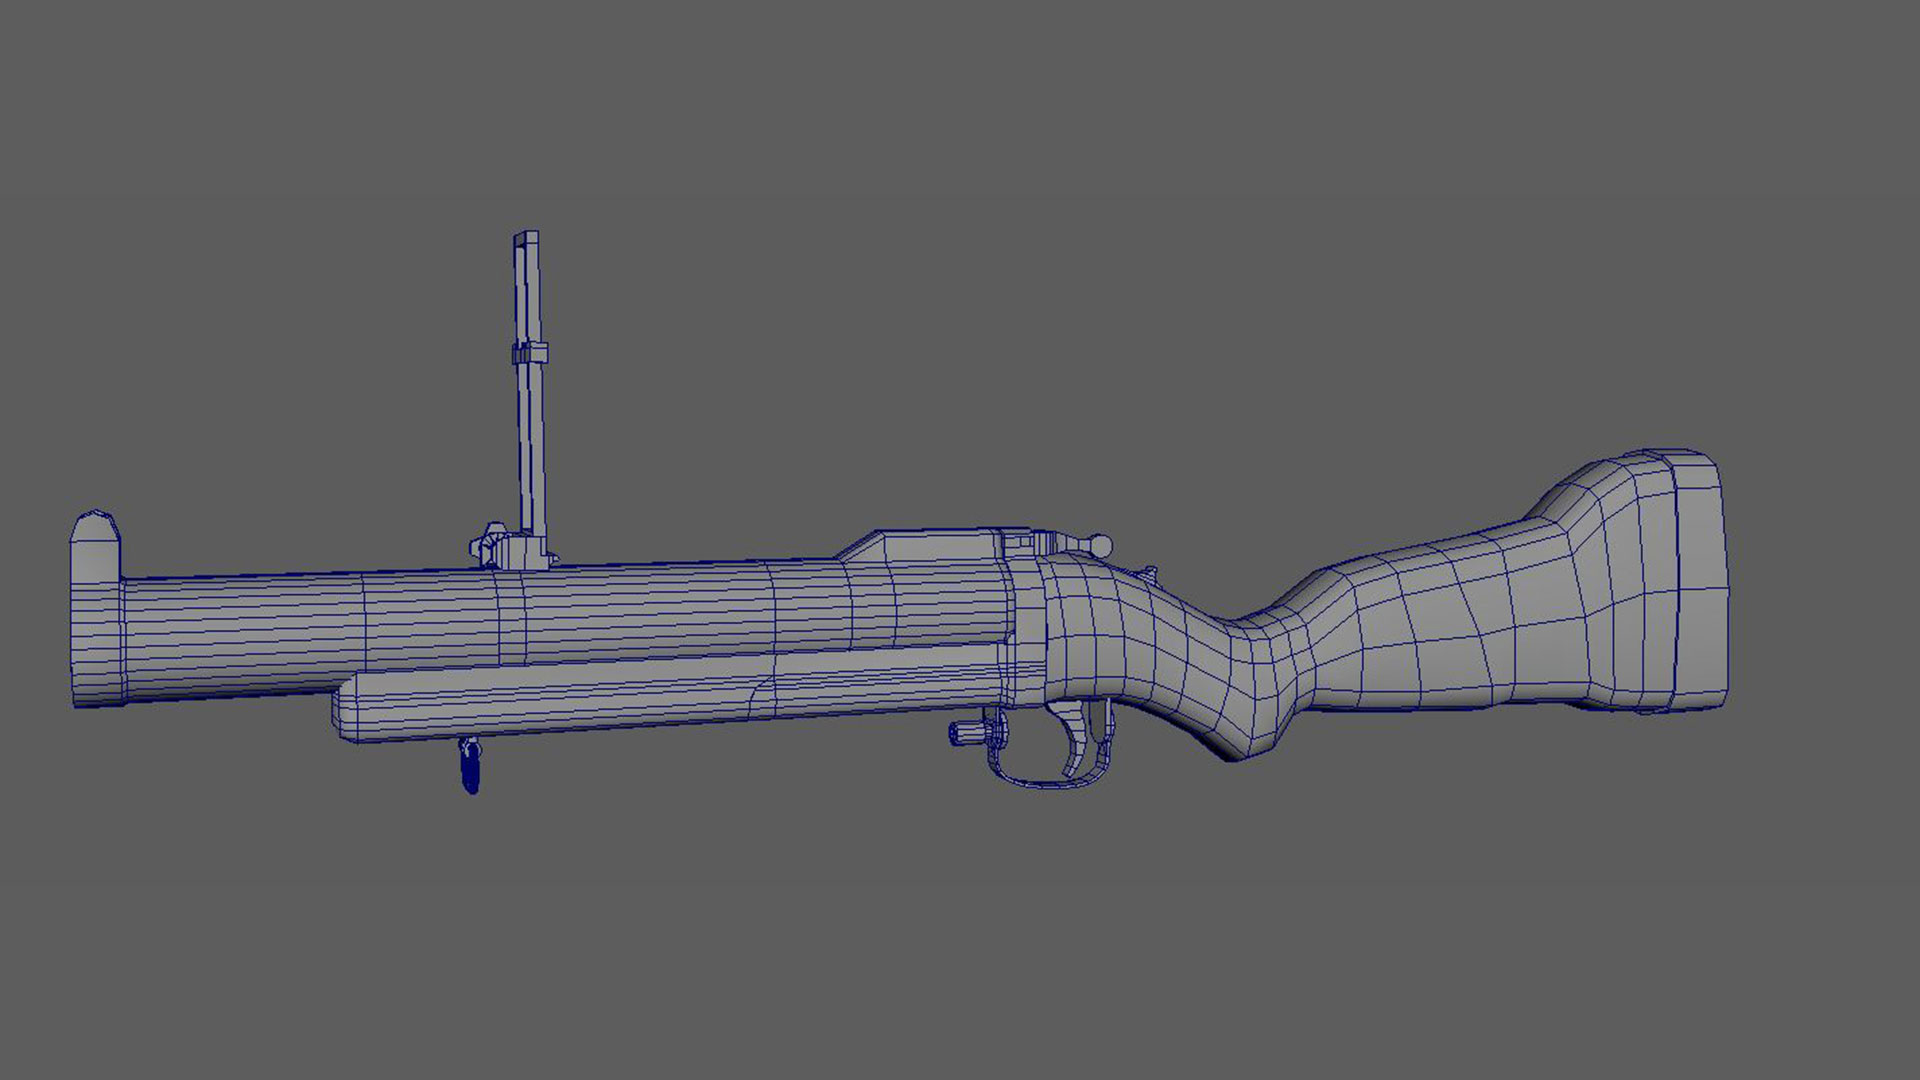Screen dimensions: 1920x1080
Task: Click the muzzle end ring of the barrel
Action: (x=96, y=640)
